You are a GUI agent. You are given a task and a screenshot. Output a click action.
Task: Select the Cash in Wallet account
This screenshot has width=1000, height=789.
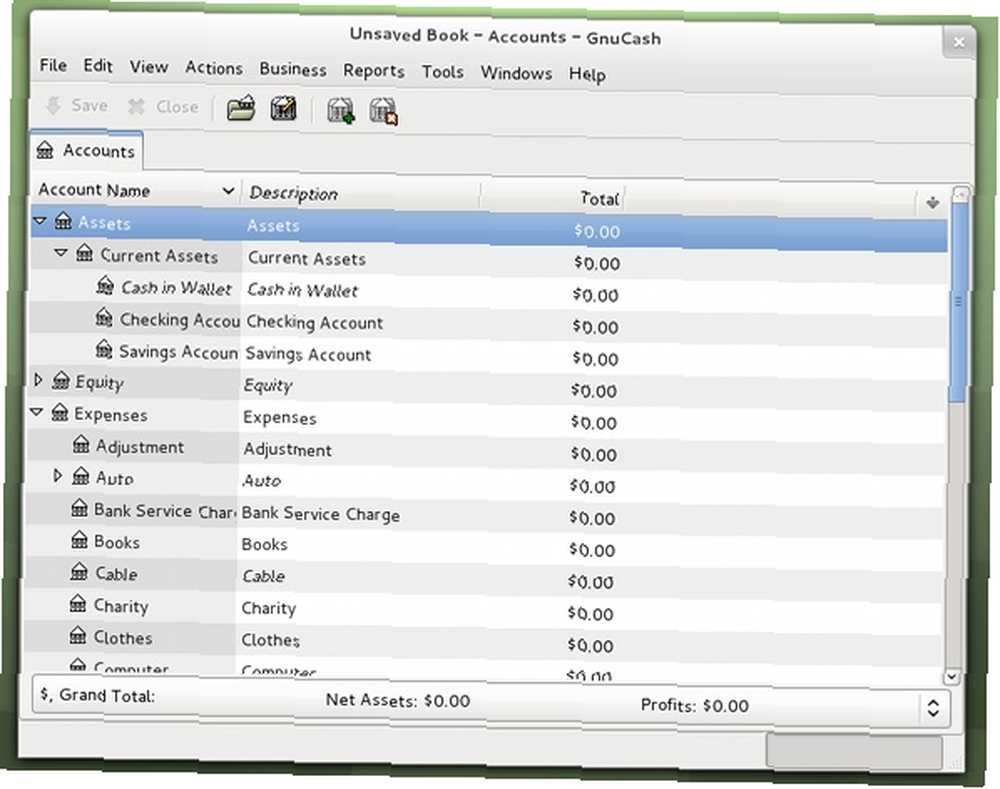point(488,291)
